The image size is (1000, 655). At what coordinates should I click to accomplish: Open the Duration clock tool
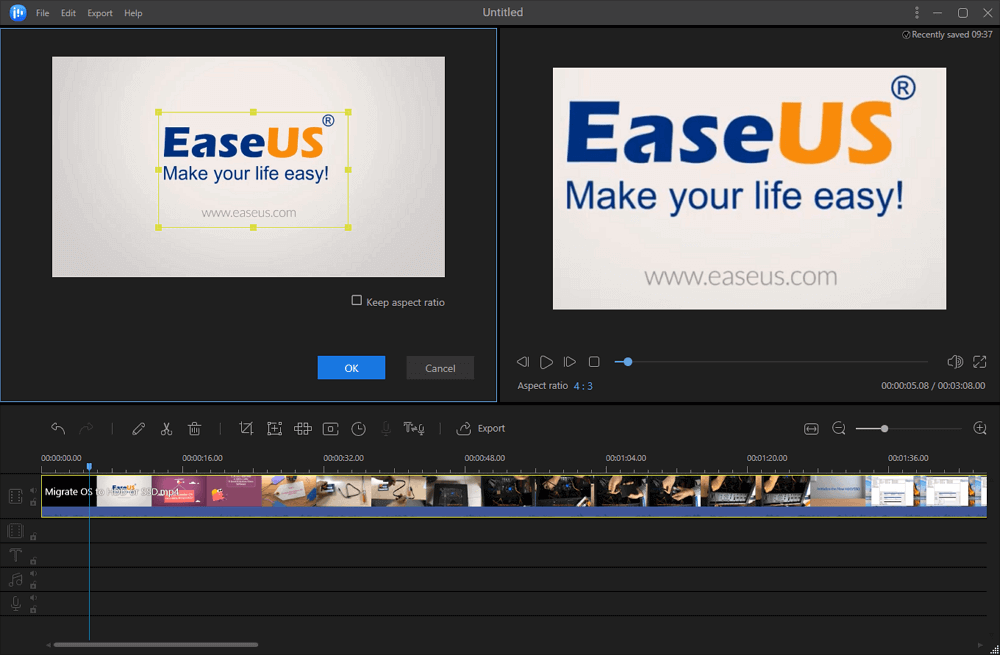point(359,429)
